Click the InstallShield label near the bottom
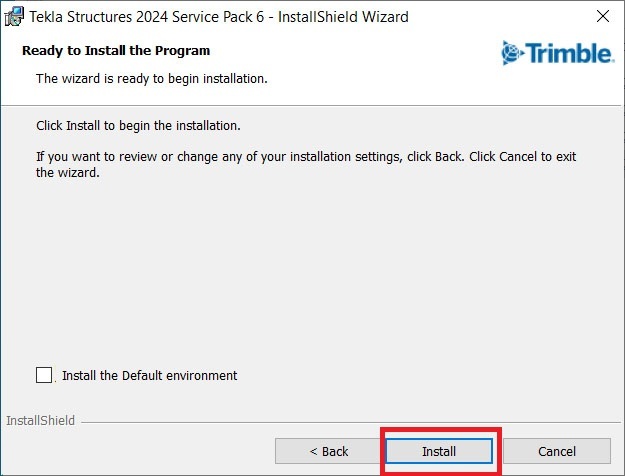Image resolution: width=625 pixels, height=476 pixels. click(40, 421)
